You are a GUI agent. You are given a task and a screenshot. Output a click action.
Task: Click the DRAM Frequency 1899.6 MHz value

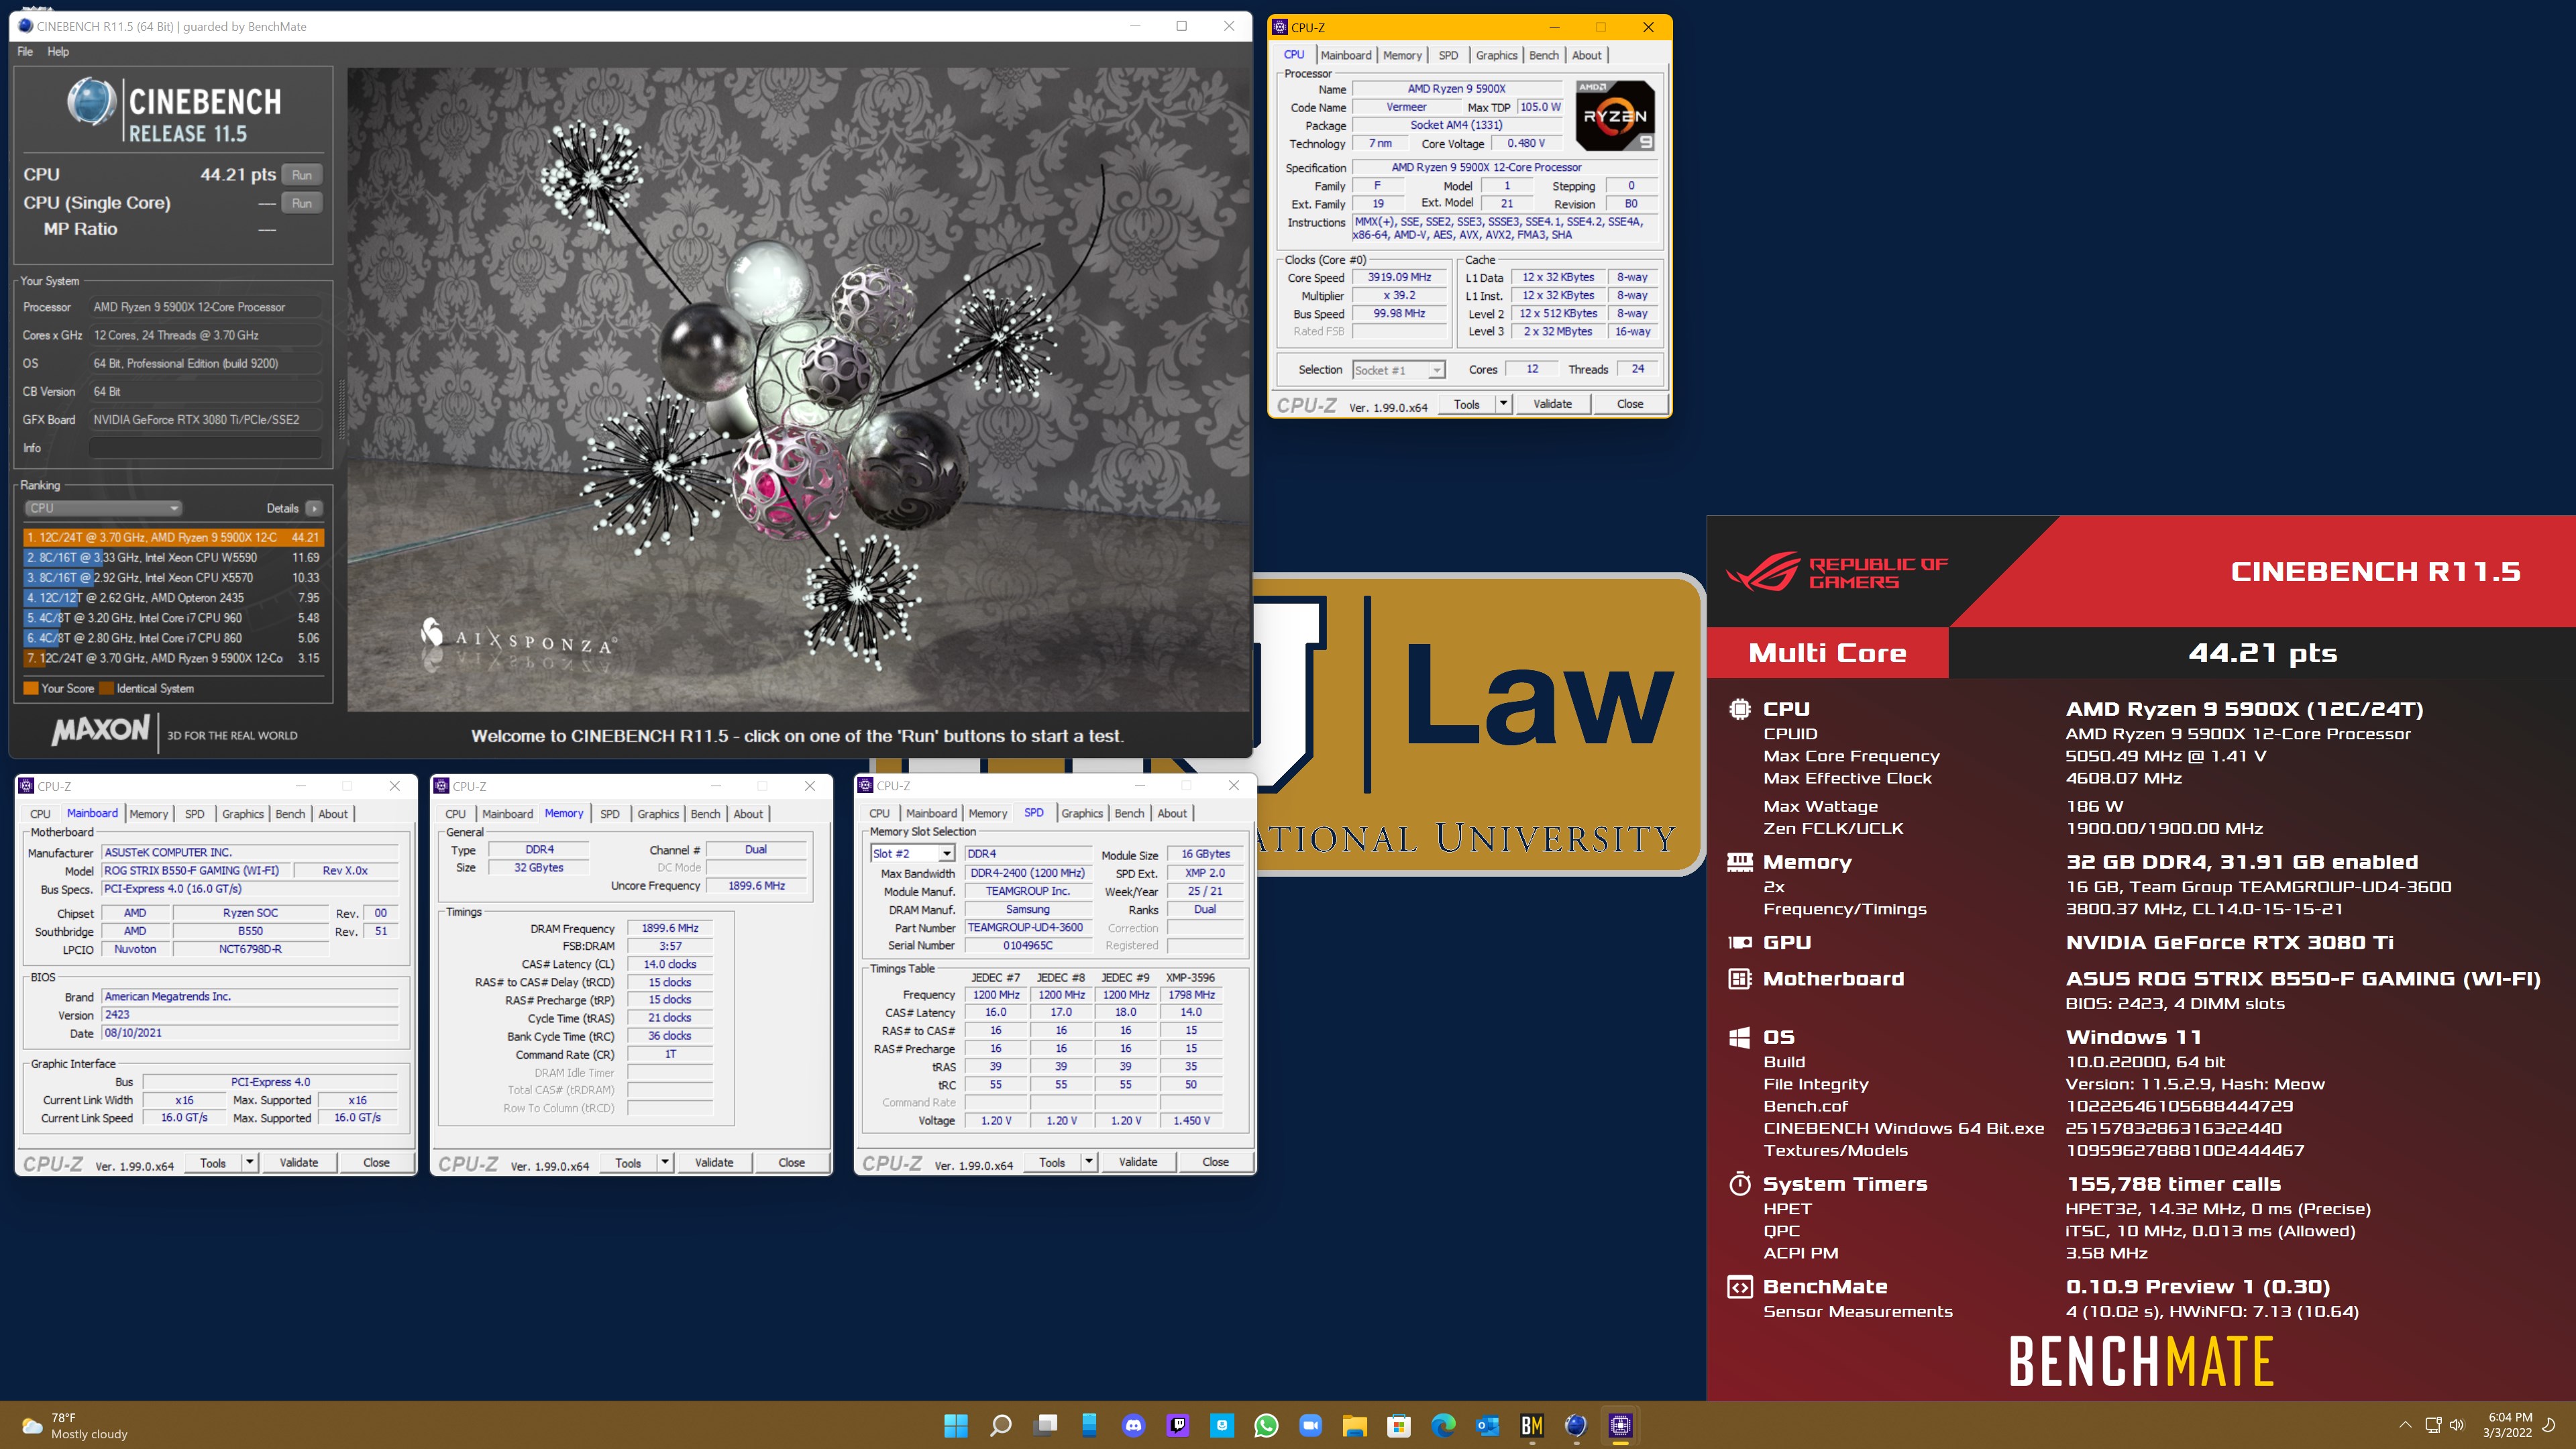tap(670, 929)
